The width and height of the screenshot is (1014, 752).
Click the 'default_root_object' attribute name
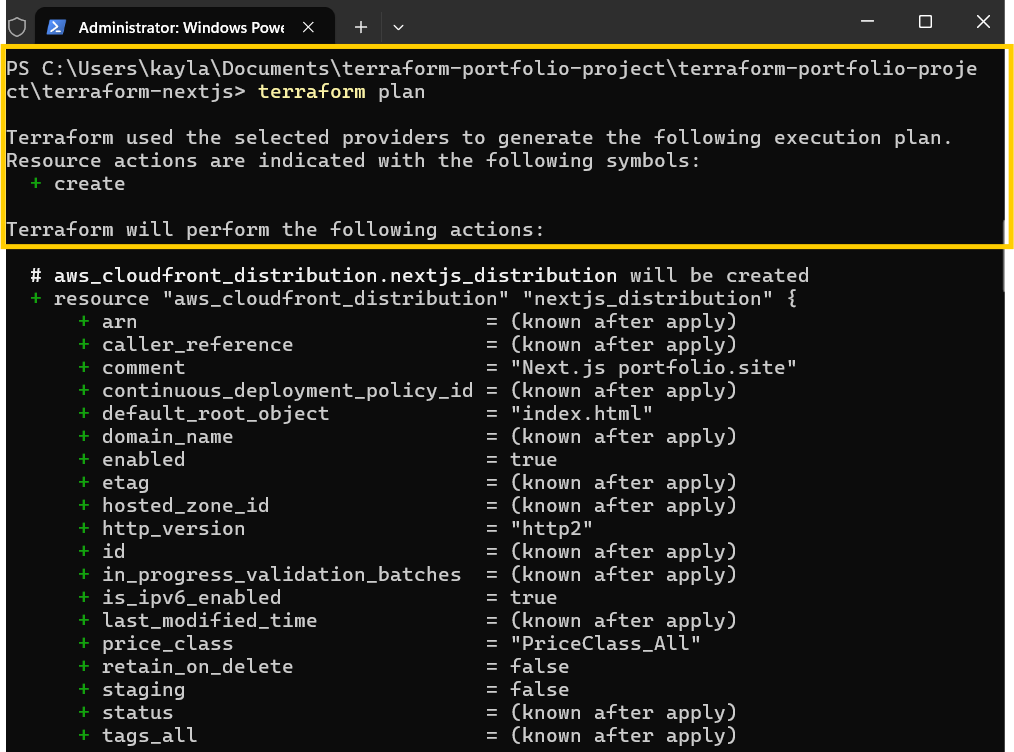[x=215, y=413]
